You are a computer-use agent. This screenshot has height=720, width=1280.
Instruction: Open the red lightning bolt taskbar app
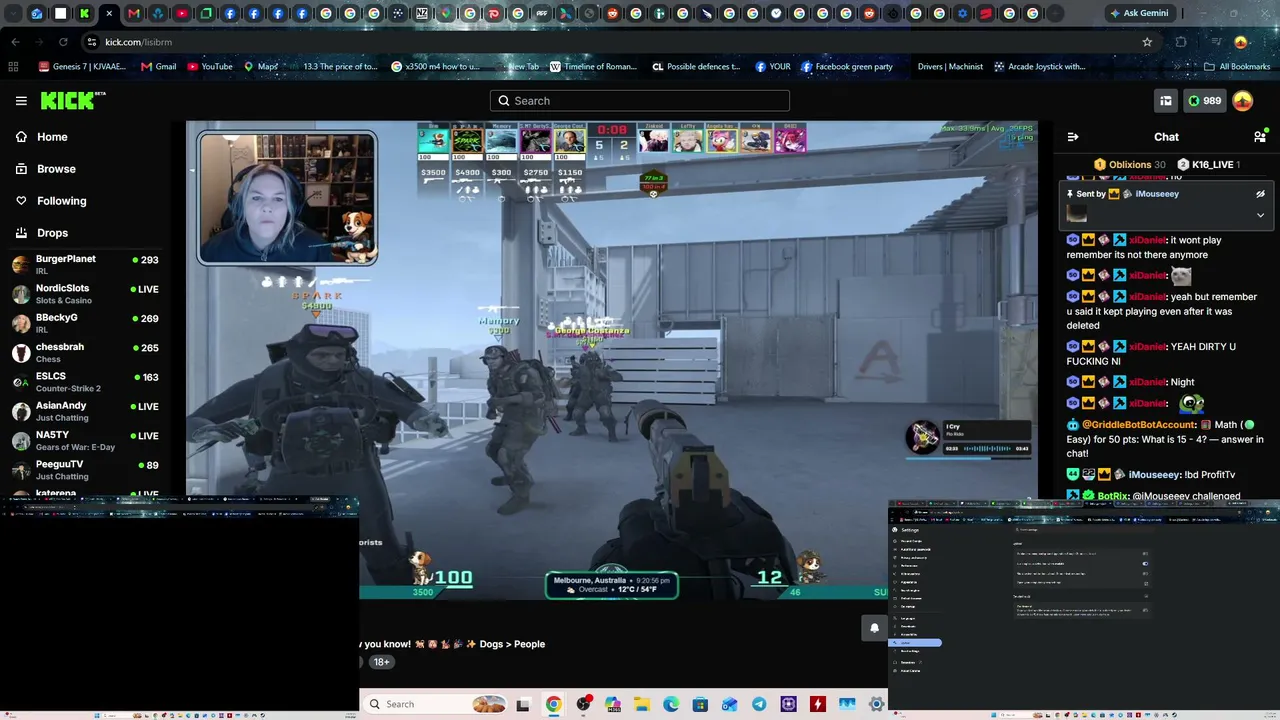click(x=818, y=704)
